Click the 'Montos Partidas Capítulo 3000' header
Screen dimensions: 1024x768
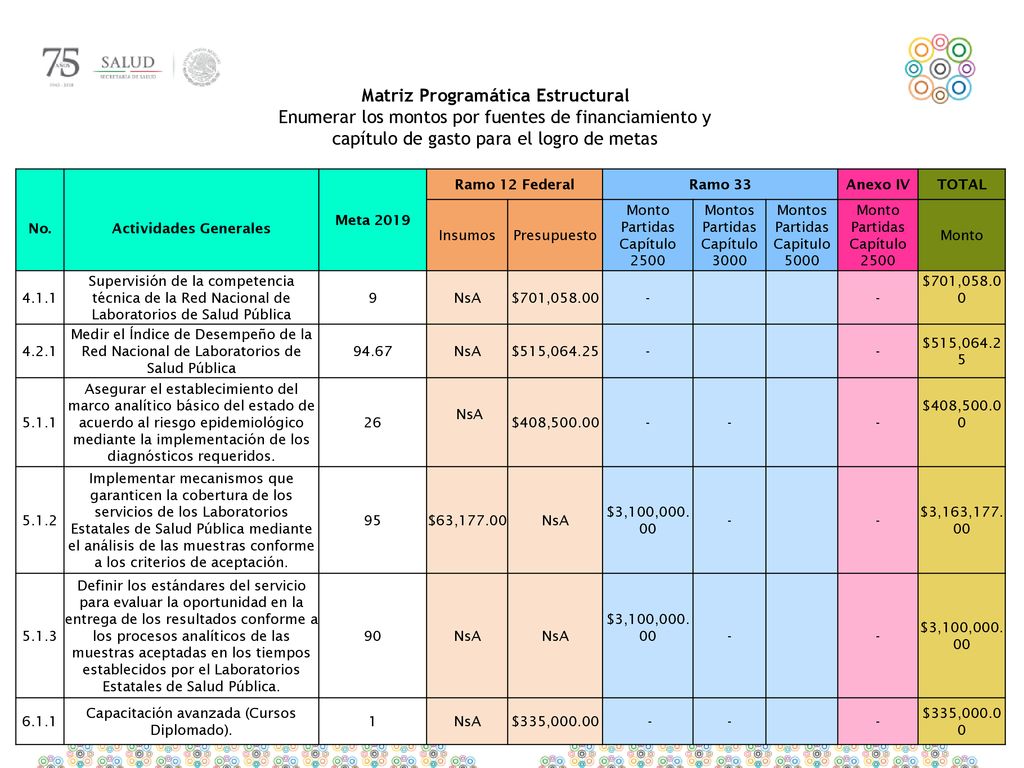point(729,235)
